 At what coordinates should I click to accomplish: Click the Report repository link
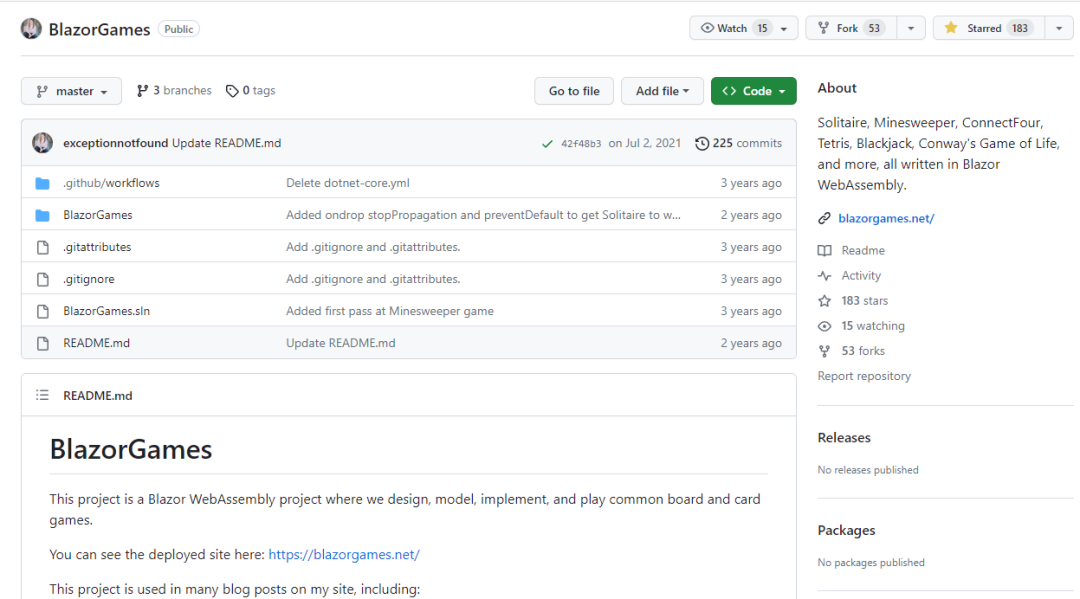864,376
